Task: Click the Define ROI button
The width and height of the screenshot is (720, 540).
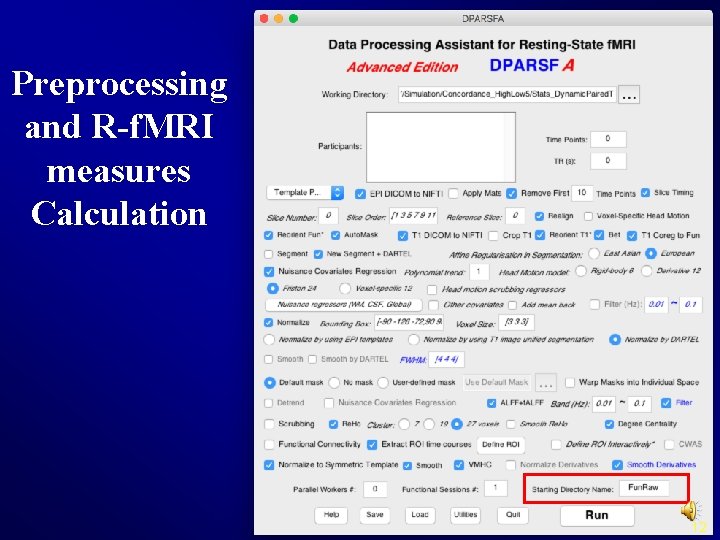Action: click(501, 444)
